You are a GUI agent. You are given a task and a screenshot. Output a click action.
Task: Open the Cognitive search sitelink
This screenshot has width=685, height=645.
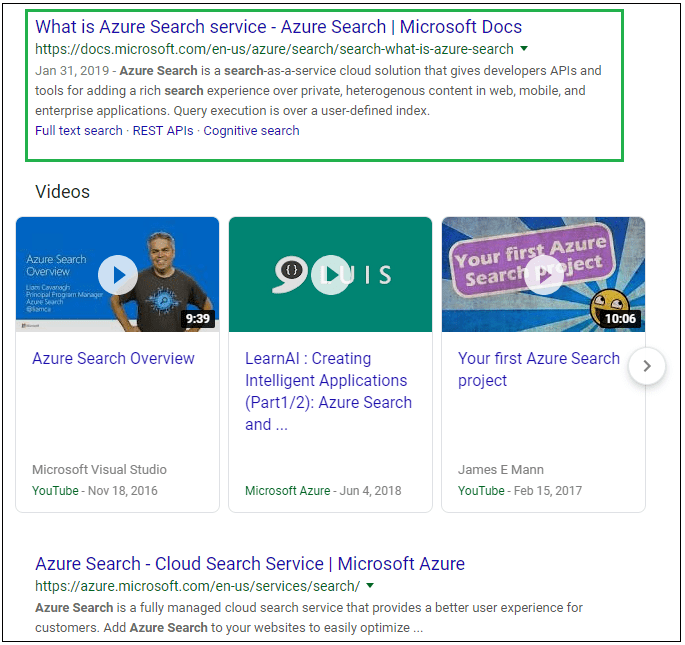251,131
